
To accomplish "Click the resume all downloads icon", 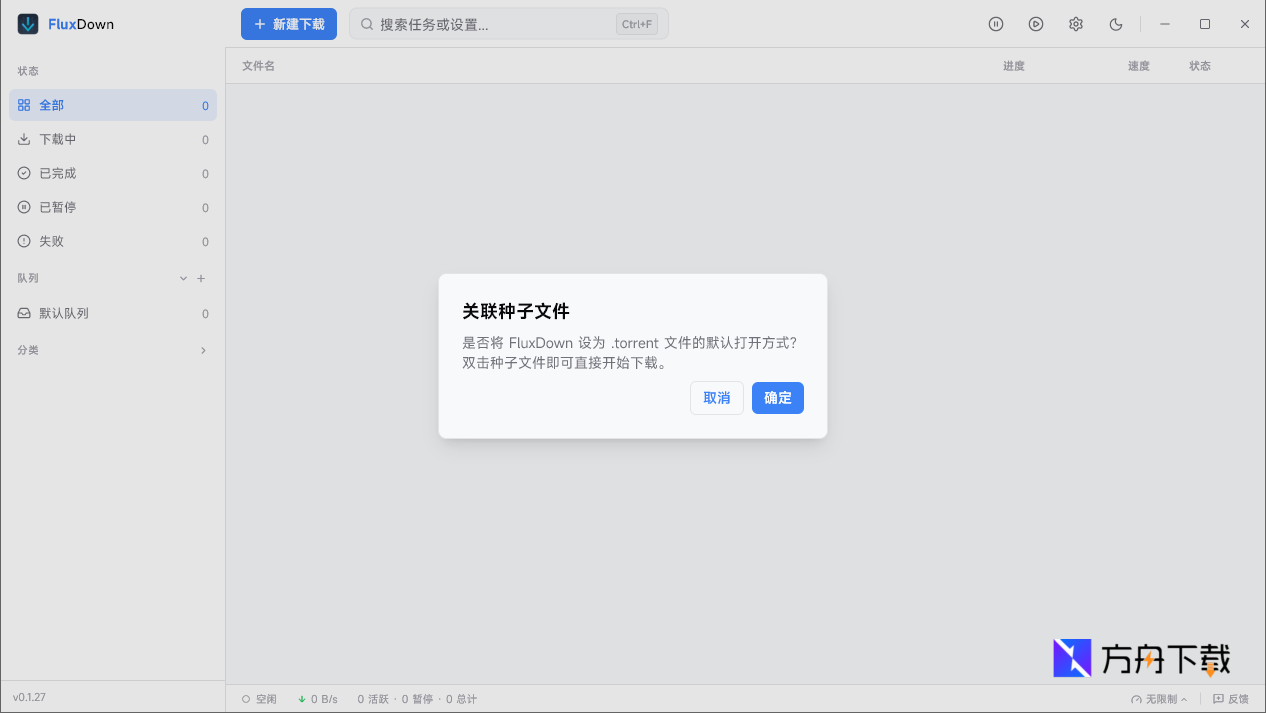I will 1036,24.
